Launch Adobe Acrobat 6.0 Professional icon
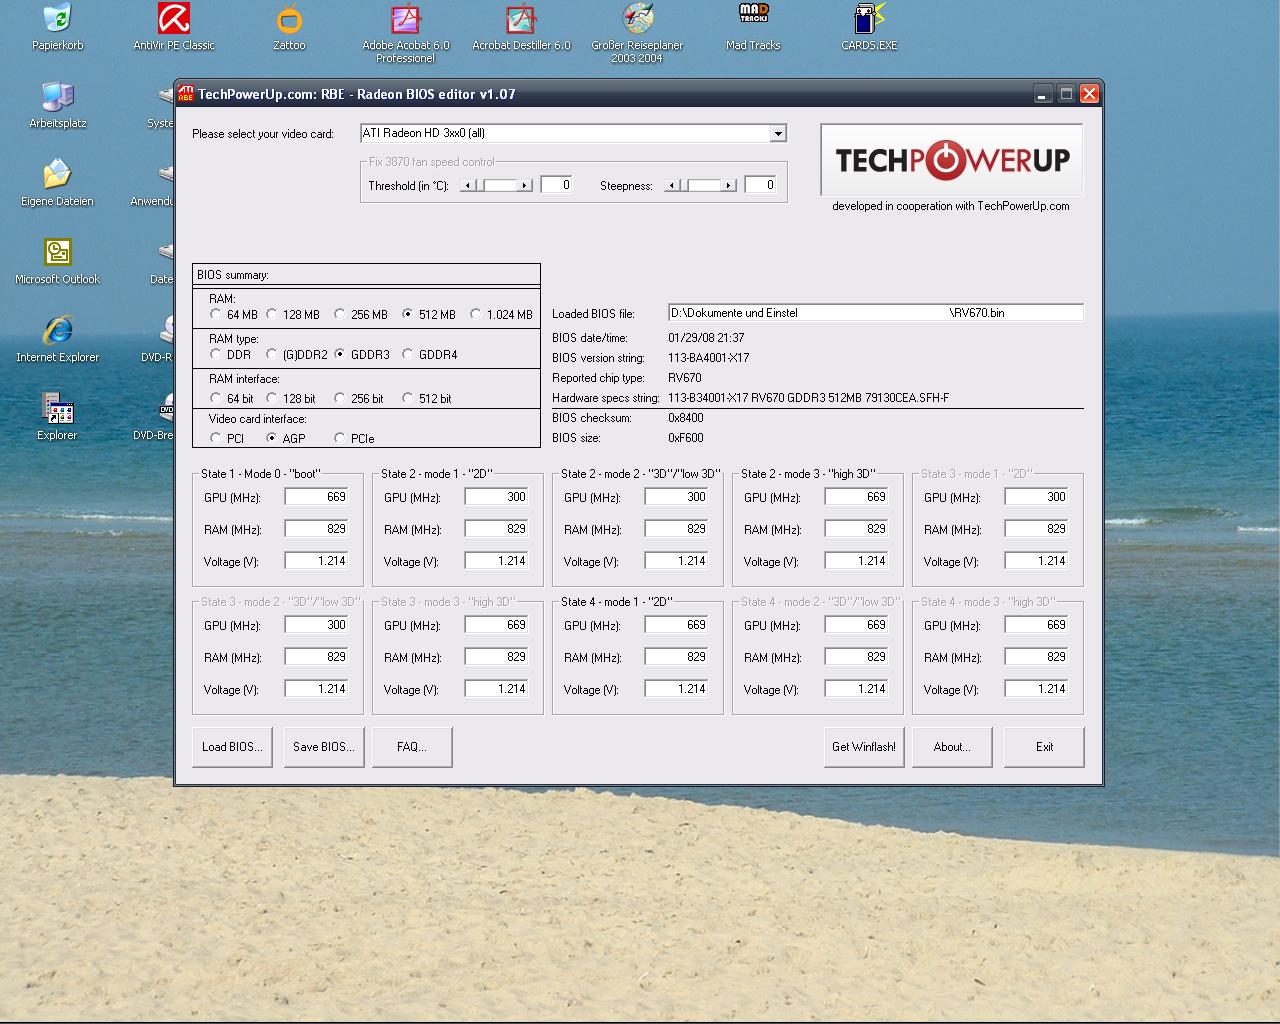Image resolution: width=1280 pixels, height=1024 pixels. click(405, 33)
